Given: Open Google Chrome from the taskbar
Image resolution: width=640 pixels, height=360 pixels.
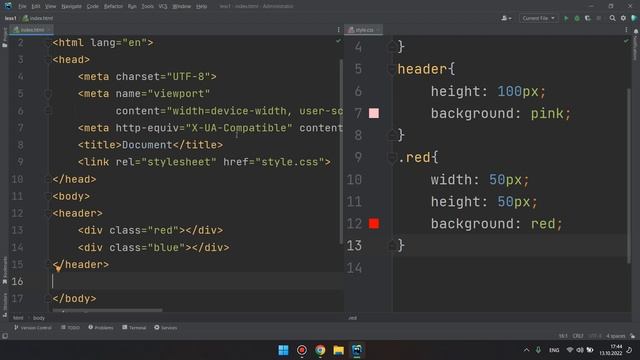Looking at the screenshot, I should 320,350.
